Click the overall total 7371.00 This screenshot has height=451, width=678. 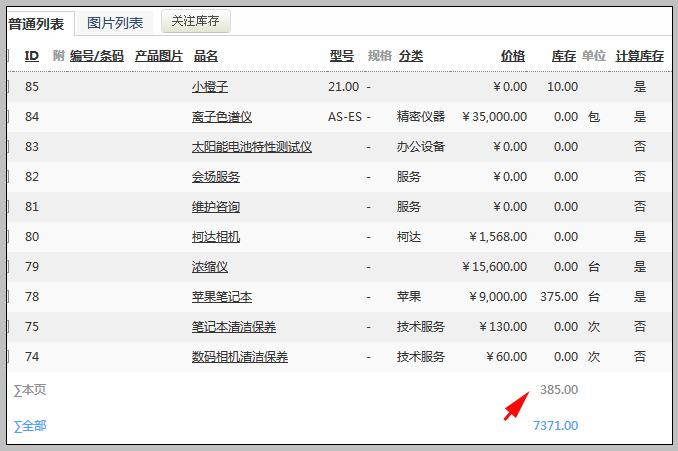pos(556,426)
